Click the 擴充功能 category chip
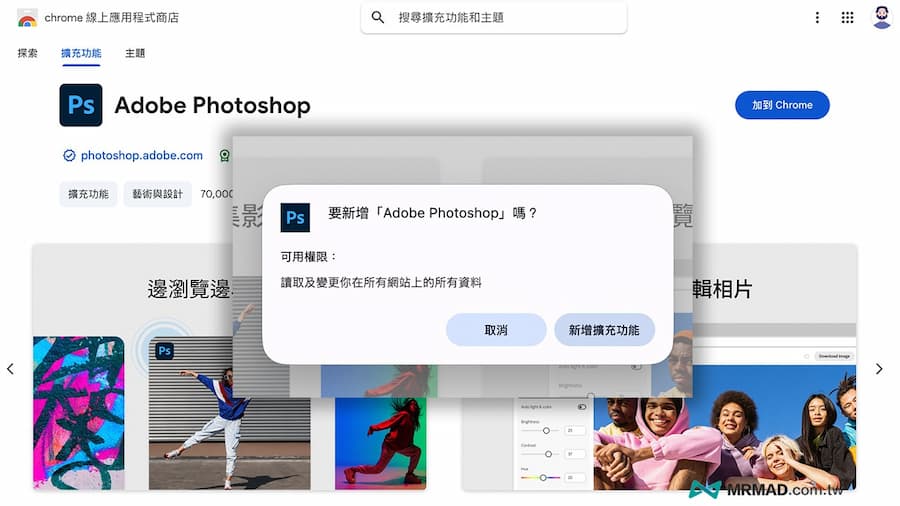 click(88, 194)
